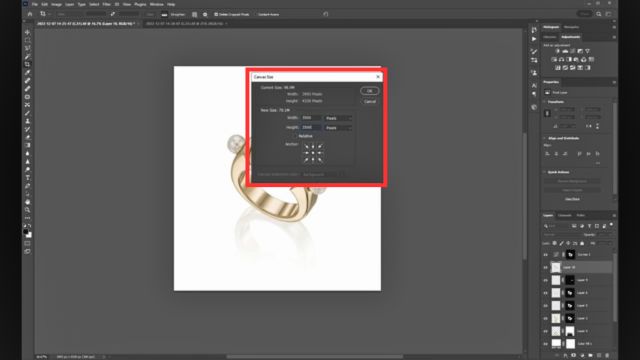Click lock transparent pixels icon
This screenshot has height=360, width=640.
[x=554, y=243]
